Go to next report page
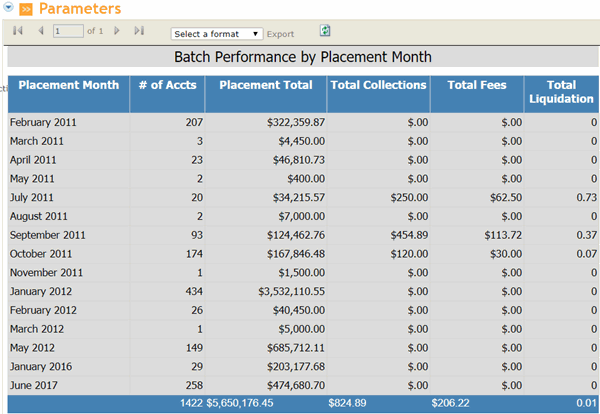Image resolution: width=600 pixels, height=414 pixels. tap(117, 32)
